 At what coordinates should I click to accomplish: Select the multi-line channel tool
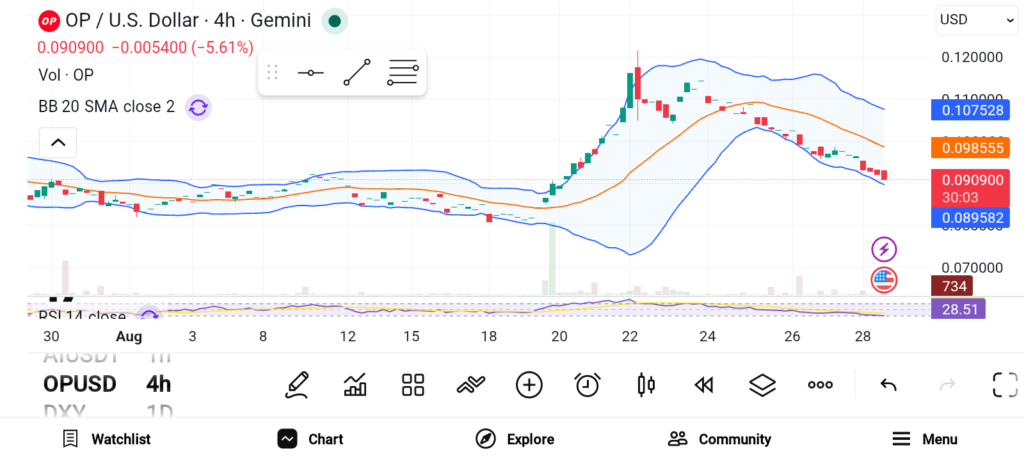403,72
